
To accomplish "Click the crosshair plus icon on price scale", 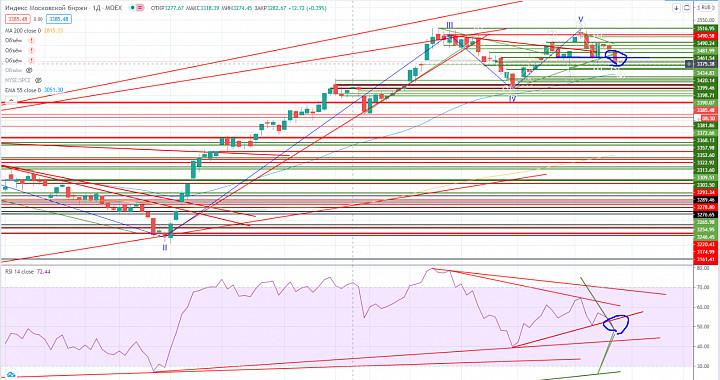I will pyautogui.click(x=689, y=64).
